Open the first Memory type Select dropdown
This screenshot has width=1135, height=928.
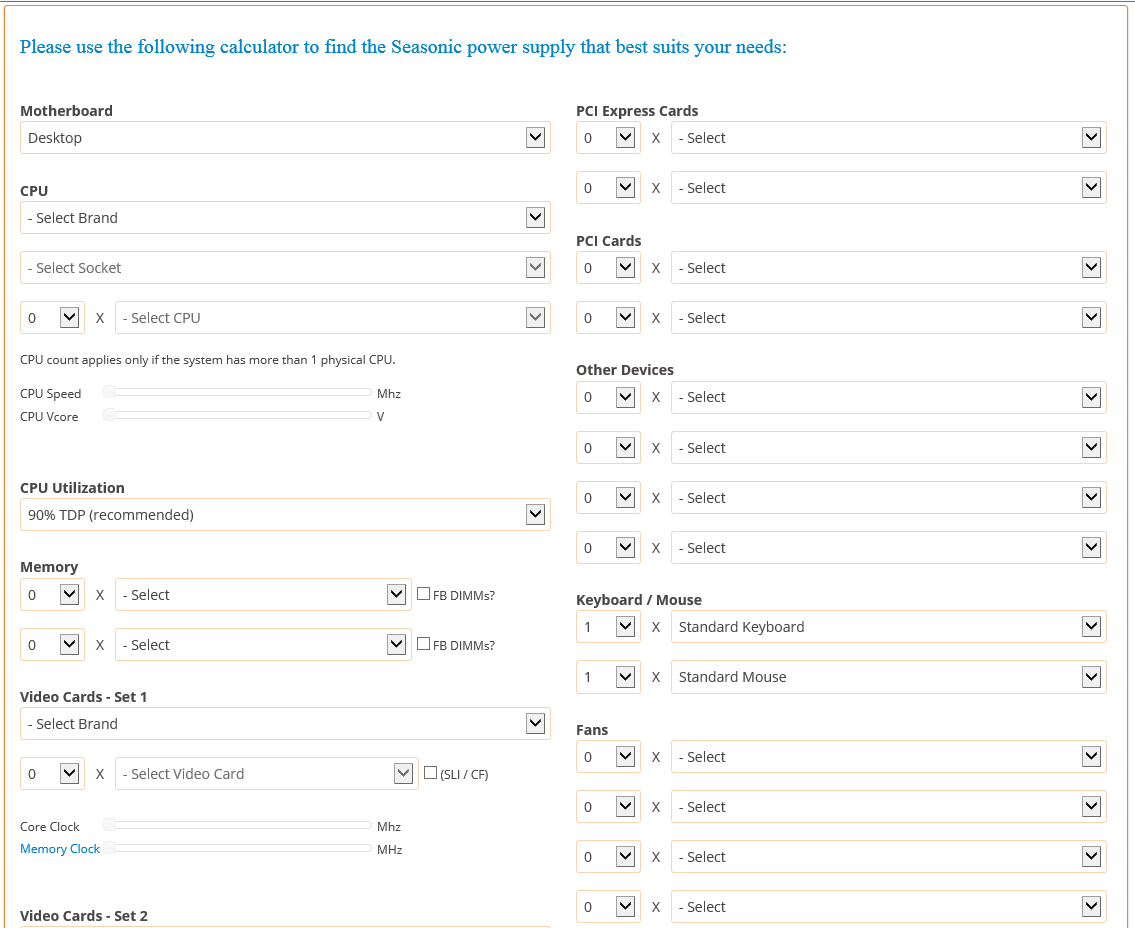coord(263,595)
